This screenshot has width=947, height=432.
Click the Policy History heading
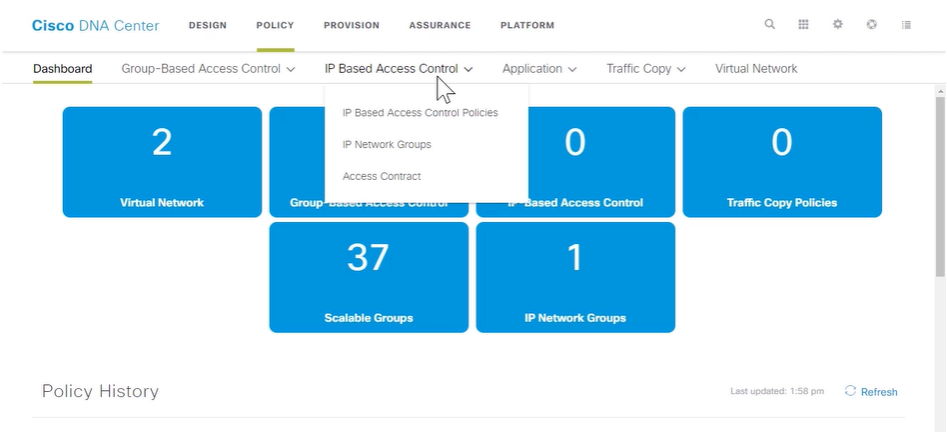click(x=100, y=391)
